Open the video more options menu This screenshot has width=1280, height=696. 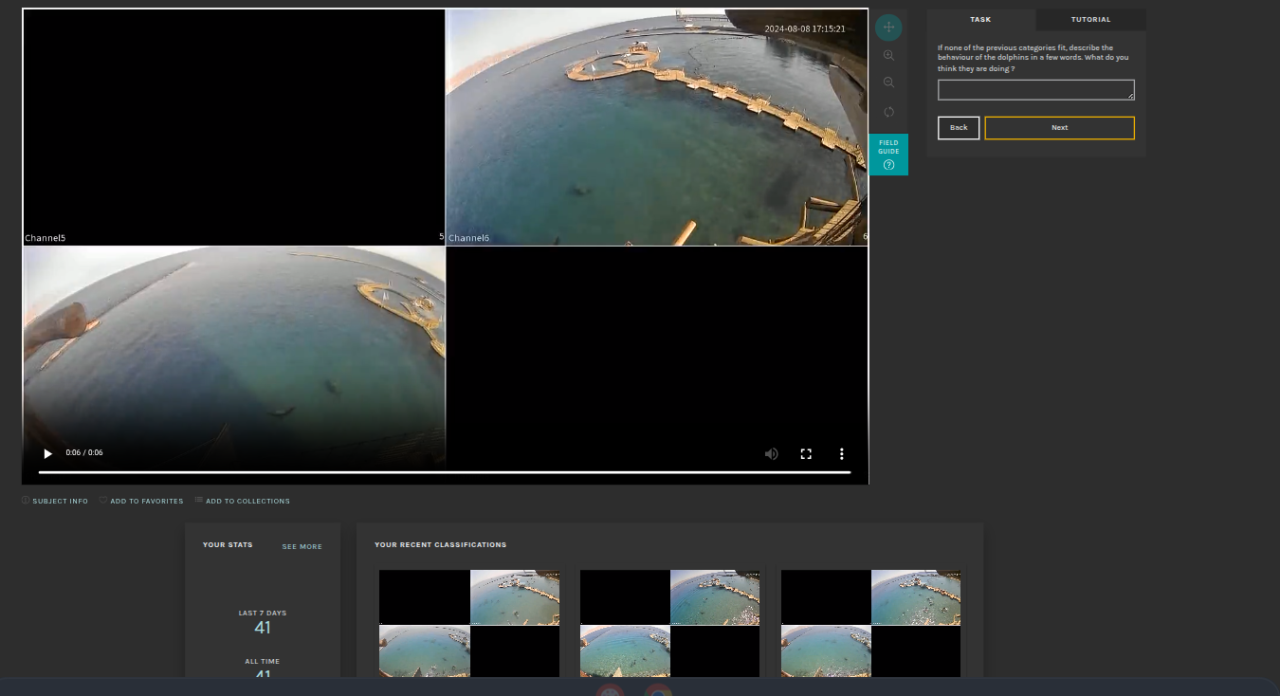click(x=841, y=454)
